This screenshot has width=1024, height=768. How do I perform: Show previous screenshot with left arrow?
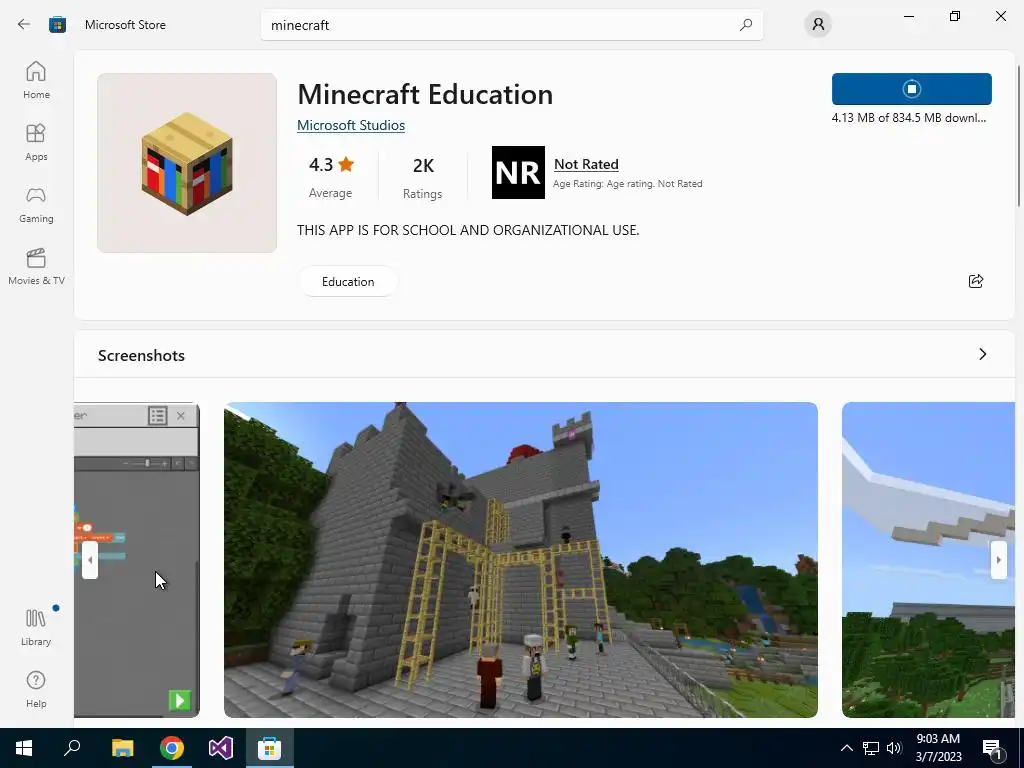[x=90, y=560]
